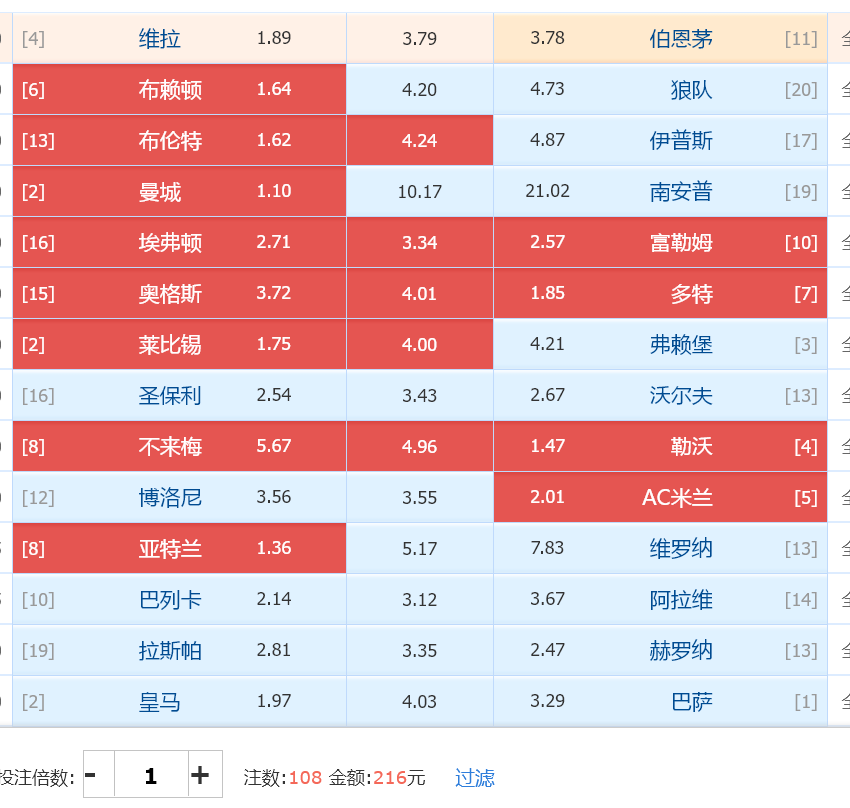Deselect draw odds 4.01 for 奥格斯 match
This screenshot has height=808, width=850.
(420, 293)
